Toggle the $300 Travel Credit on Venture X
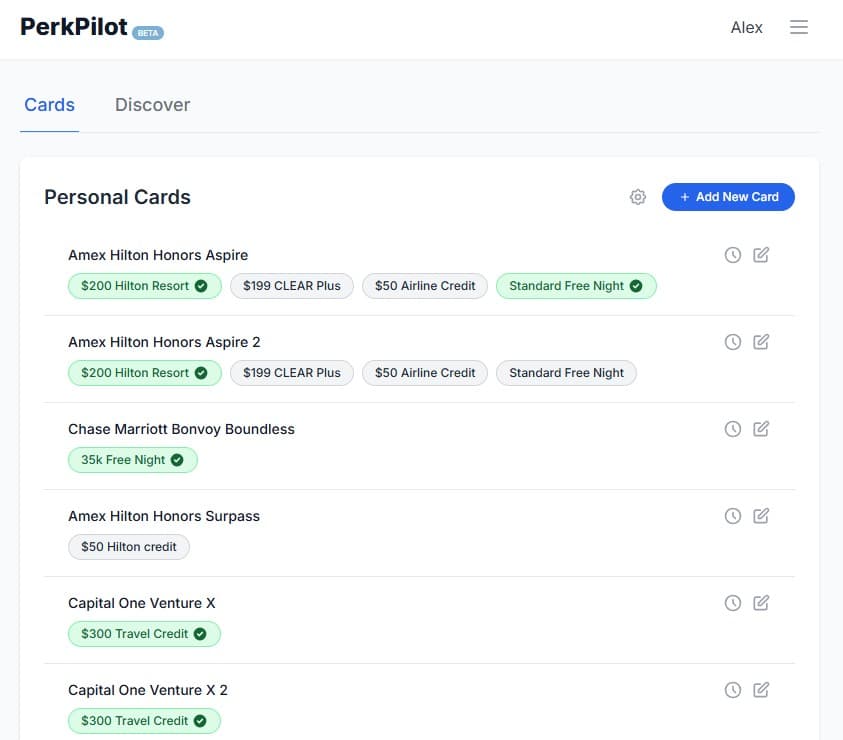The width and height of the screenshot is (843, 740). pos(144,633)
